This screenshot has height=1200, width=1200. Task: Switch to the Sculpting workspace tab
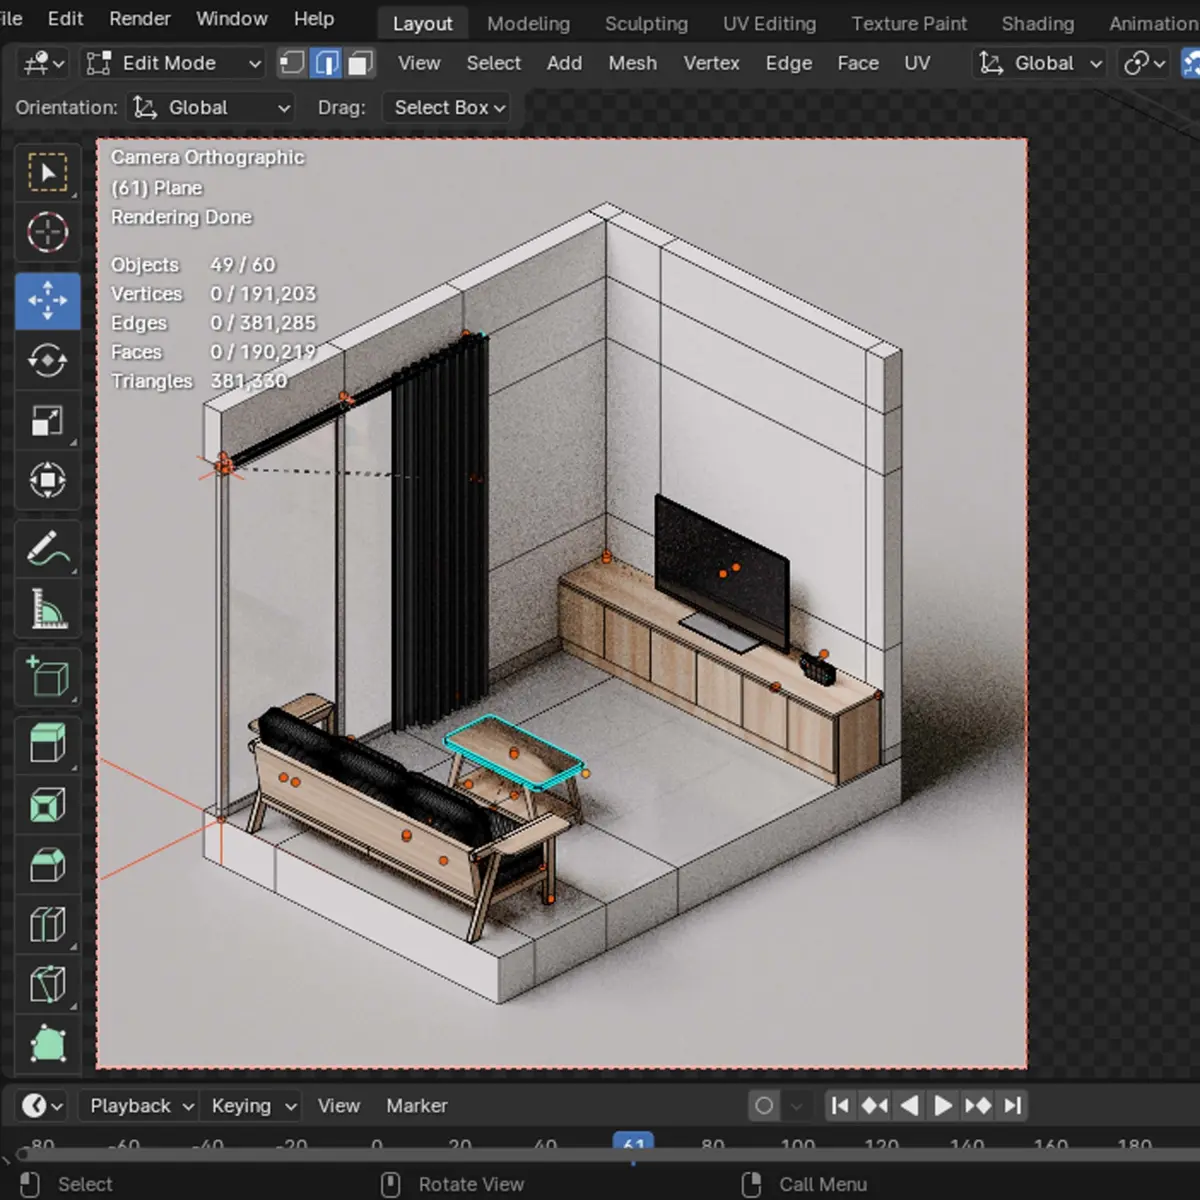[646, 23]
